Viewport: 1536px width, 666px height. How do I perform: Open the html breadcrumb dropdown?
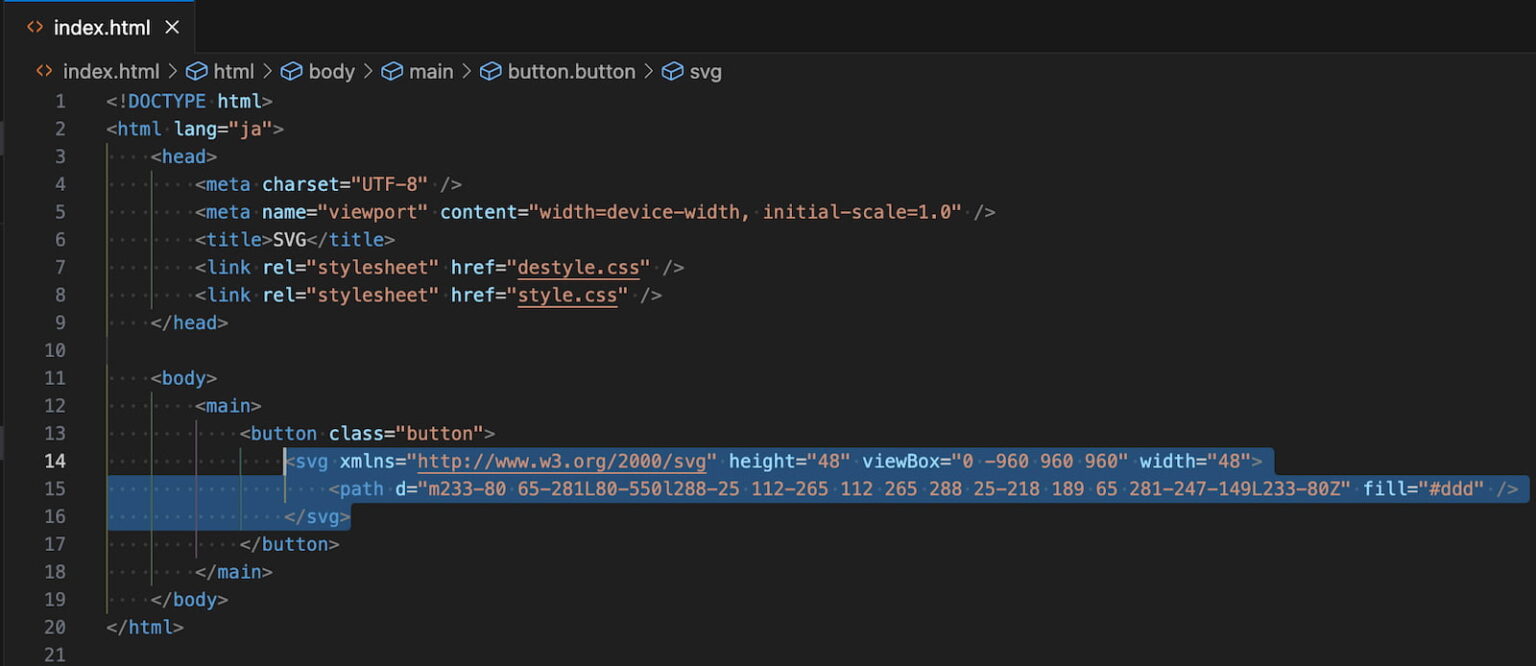[234, 71]
